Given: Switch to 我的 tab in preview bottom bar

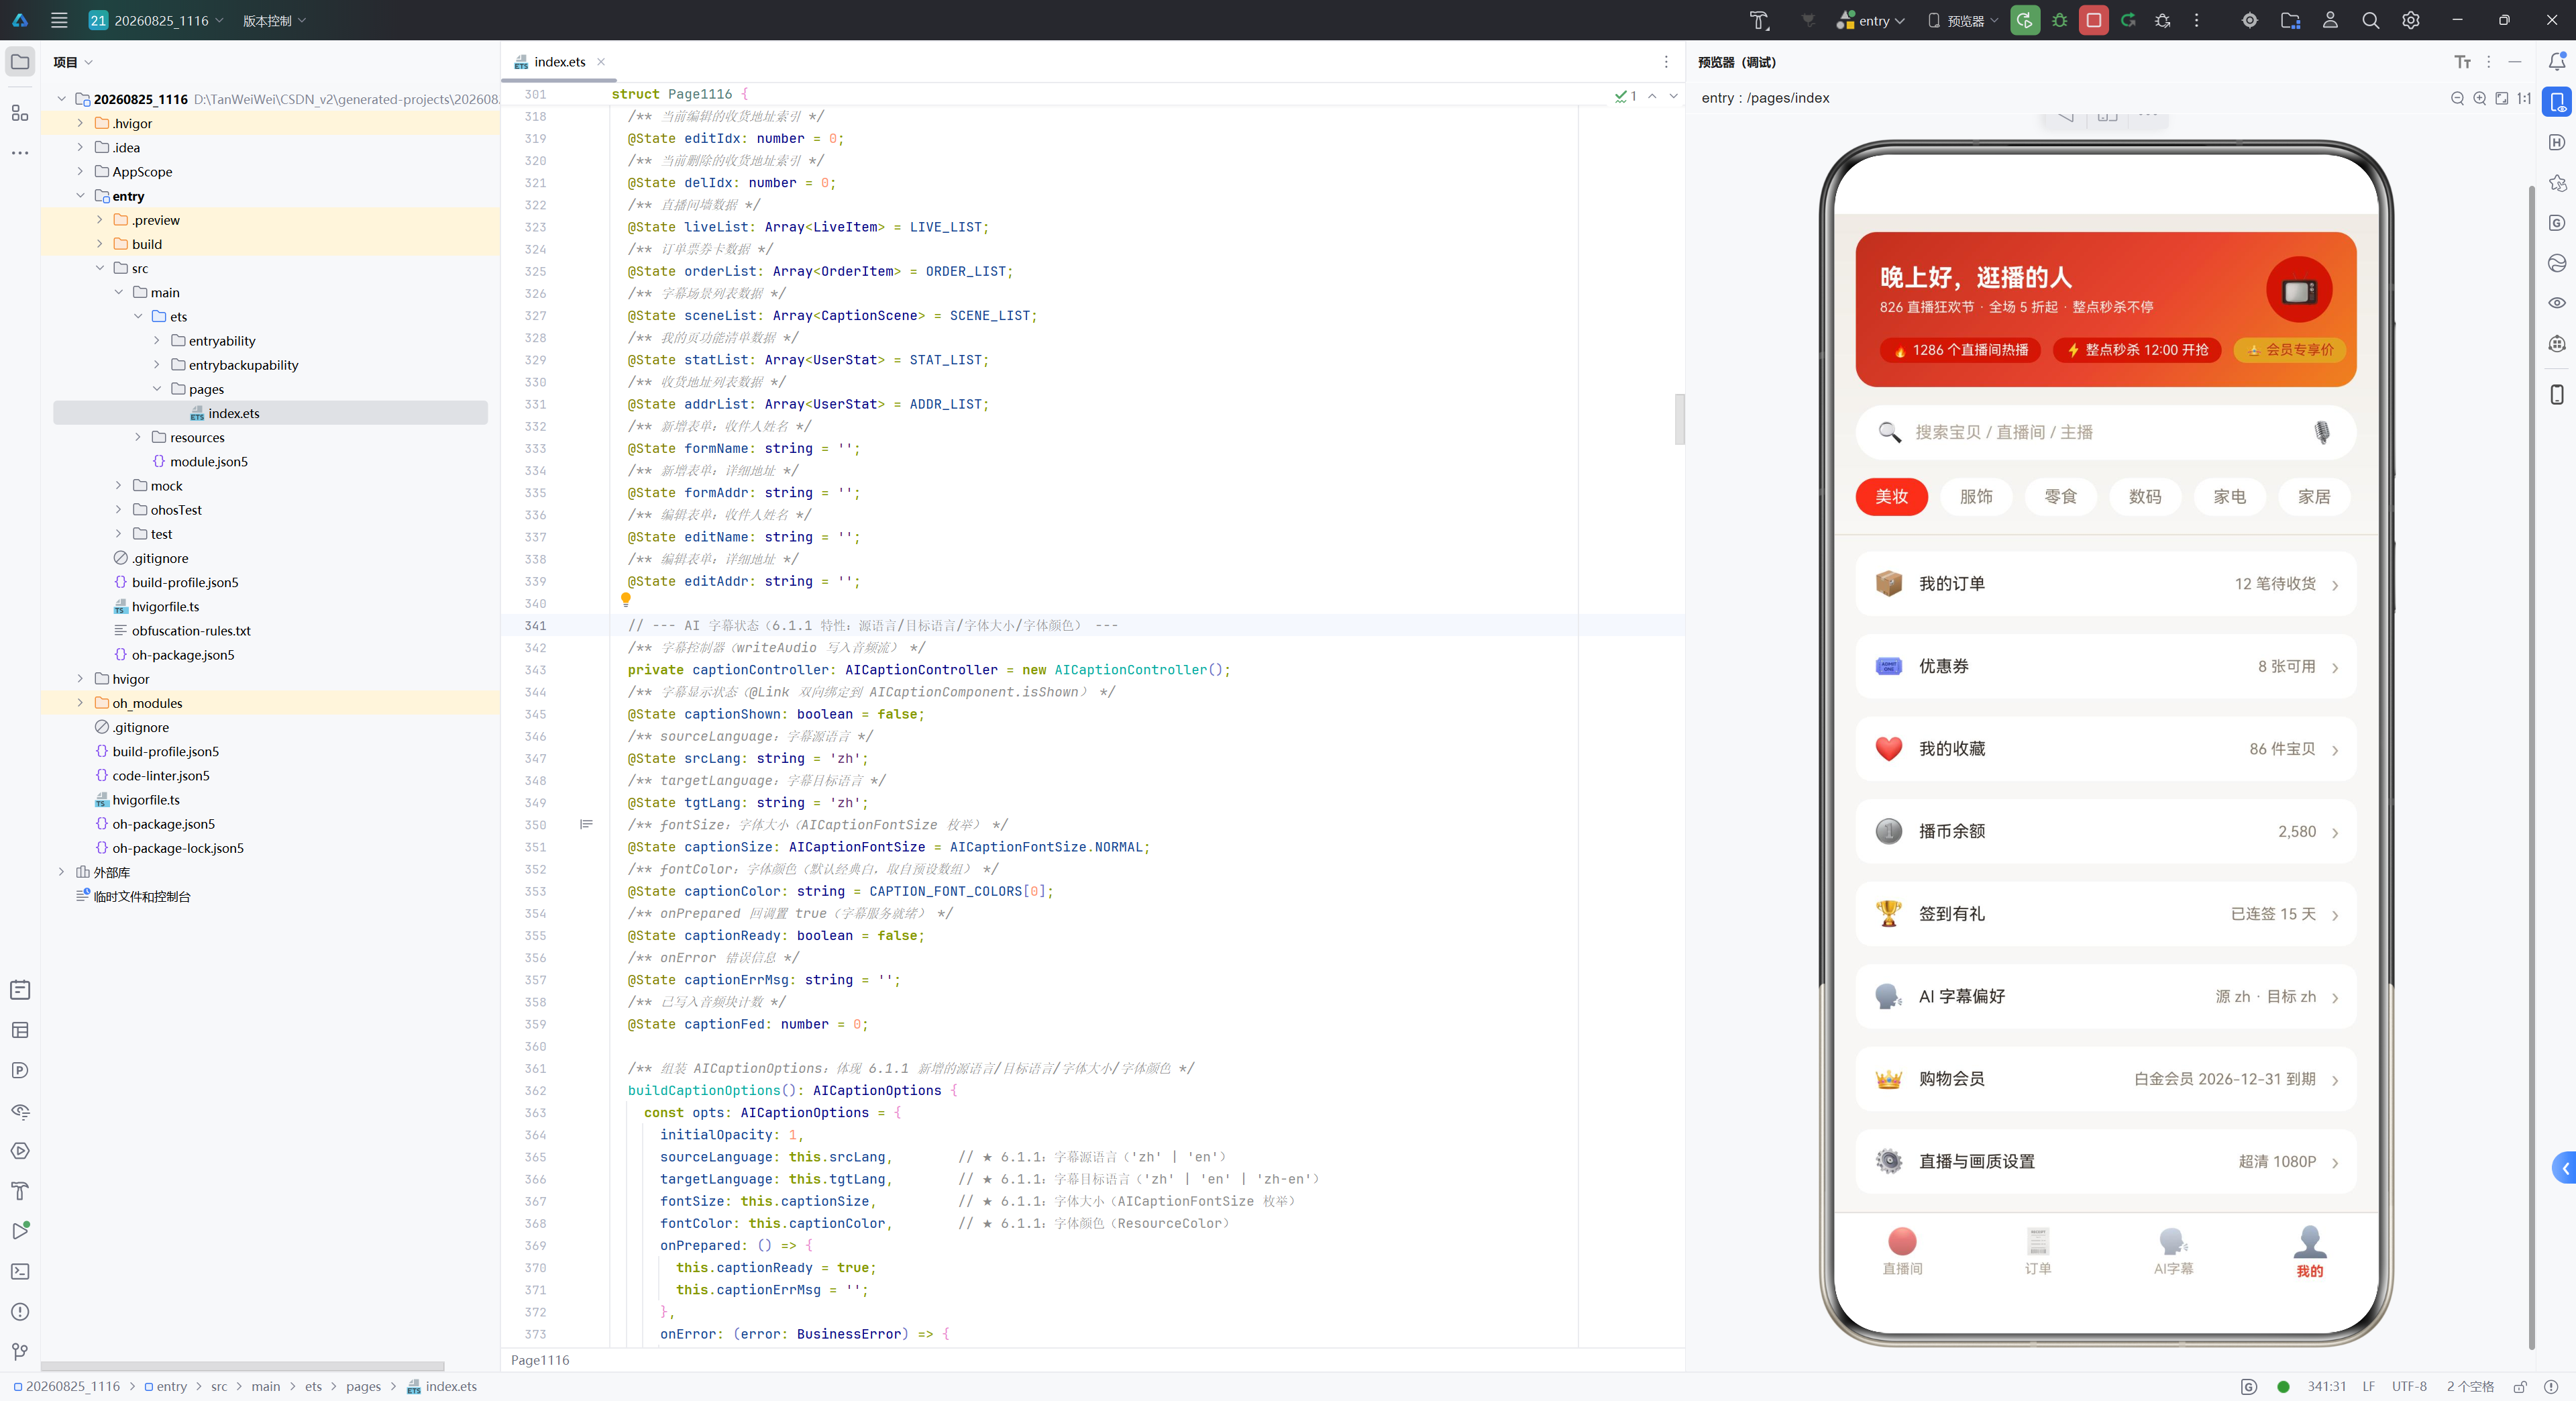Looking at the screenshot, I should click(2309, 1252).
